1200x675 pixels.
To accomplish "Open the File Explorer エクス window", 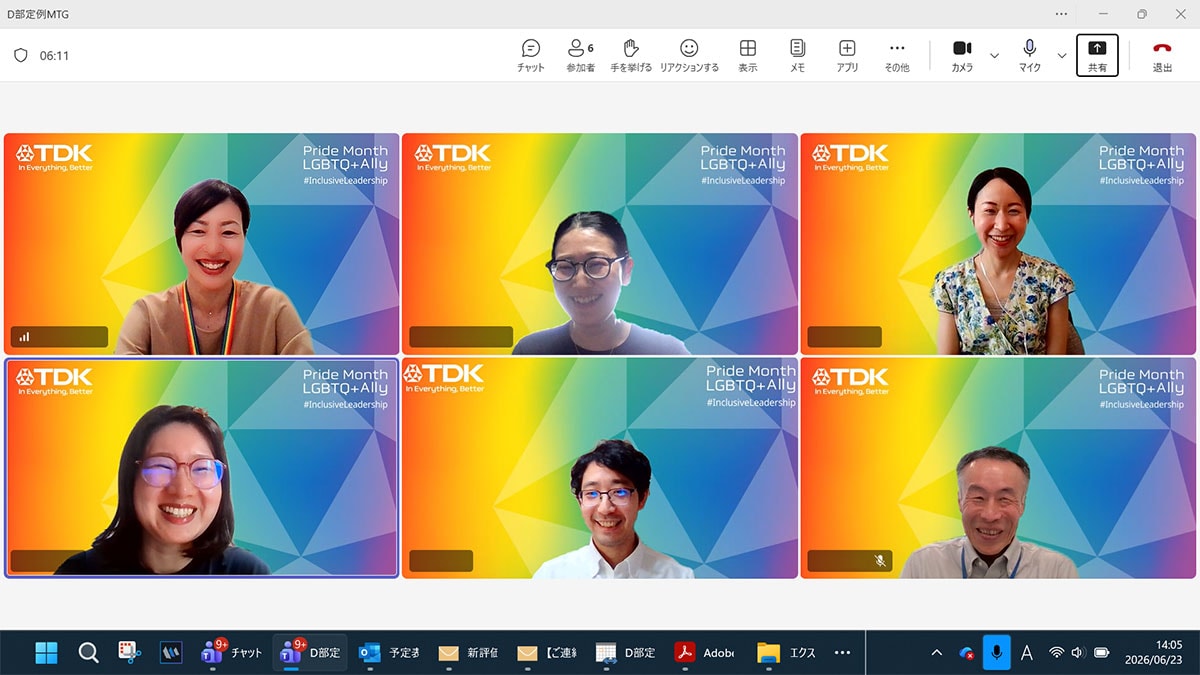I will pyautogui.click(x=786, y=653).
